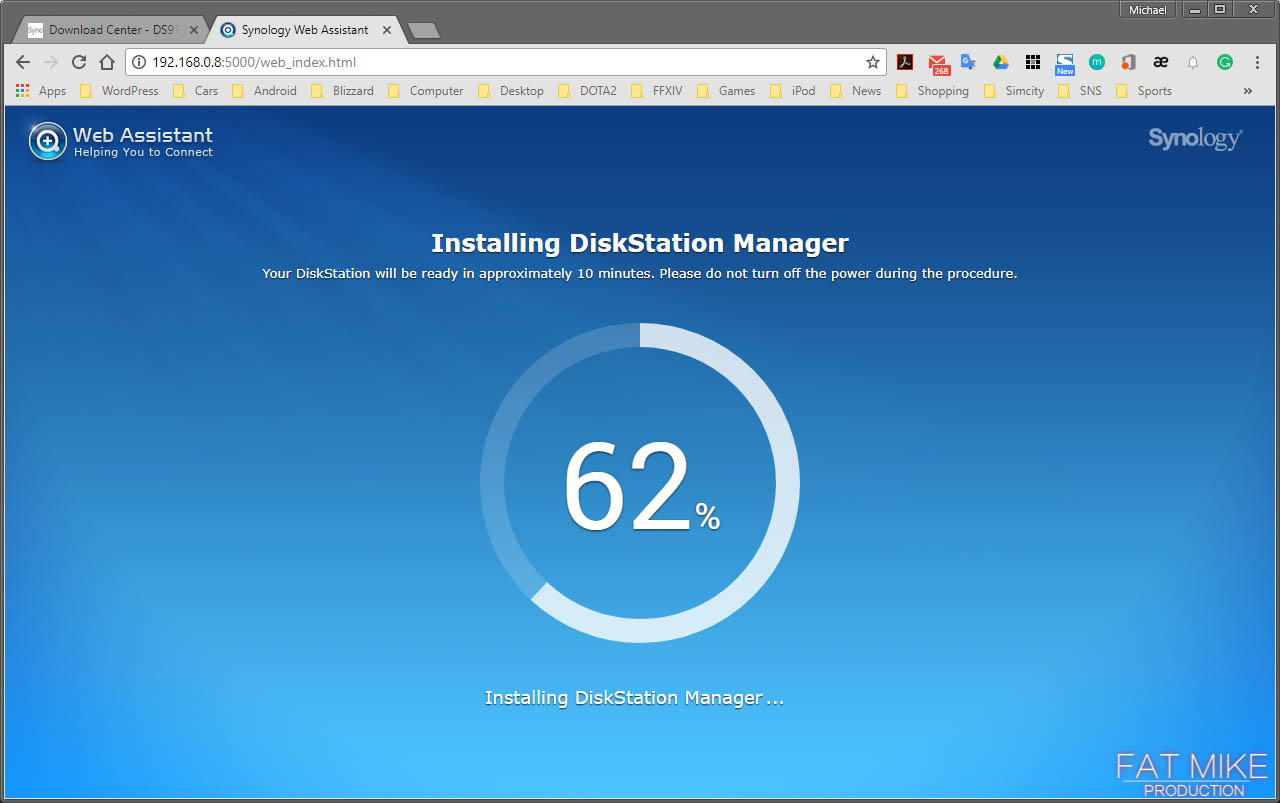Open the Office extension
The height and width of the screenshot is (803, 1280).
click(1129, 62)
